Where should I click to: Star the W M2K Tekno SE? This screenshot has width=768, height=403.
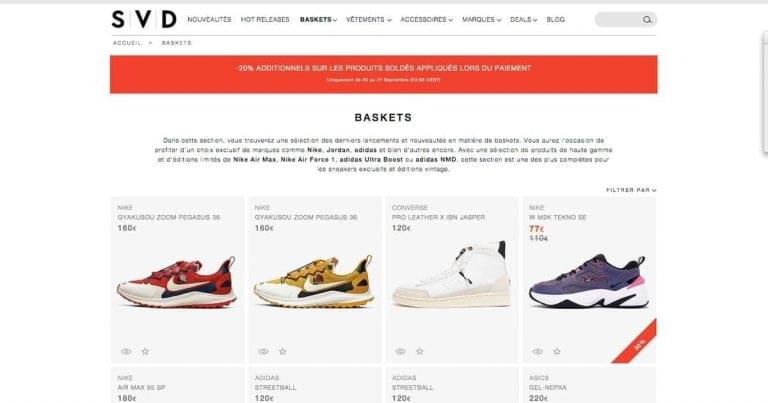pos(557,351)
